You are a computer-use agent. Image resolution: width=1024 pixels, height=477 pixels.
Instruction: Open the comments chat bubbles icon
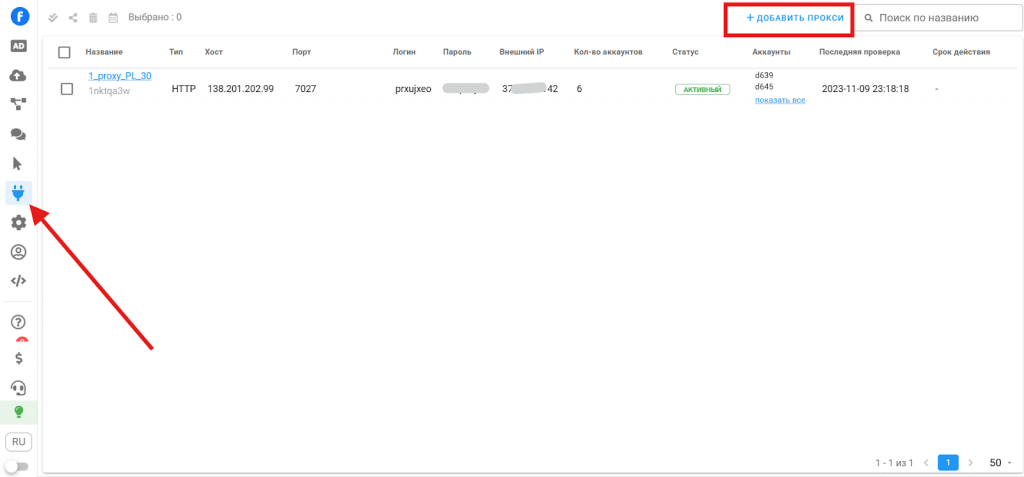pyautogui.click(x=18, y=134)
